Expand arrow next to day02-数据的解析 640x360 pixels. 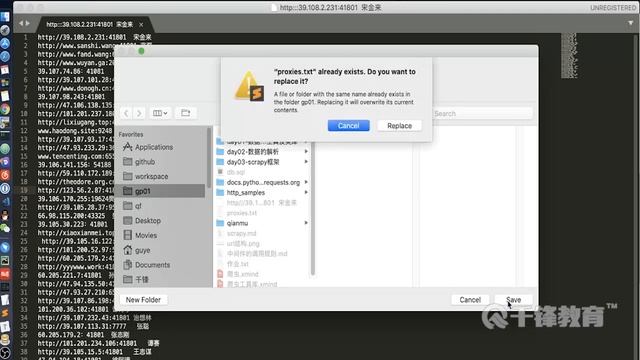click(306, 151)
